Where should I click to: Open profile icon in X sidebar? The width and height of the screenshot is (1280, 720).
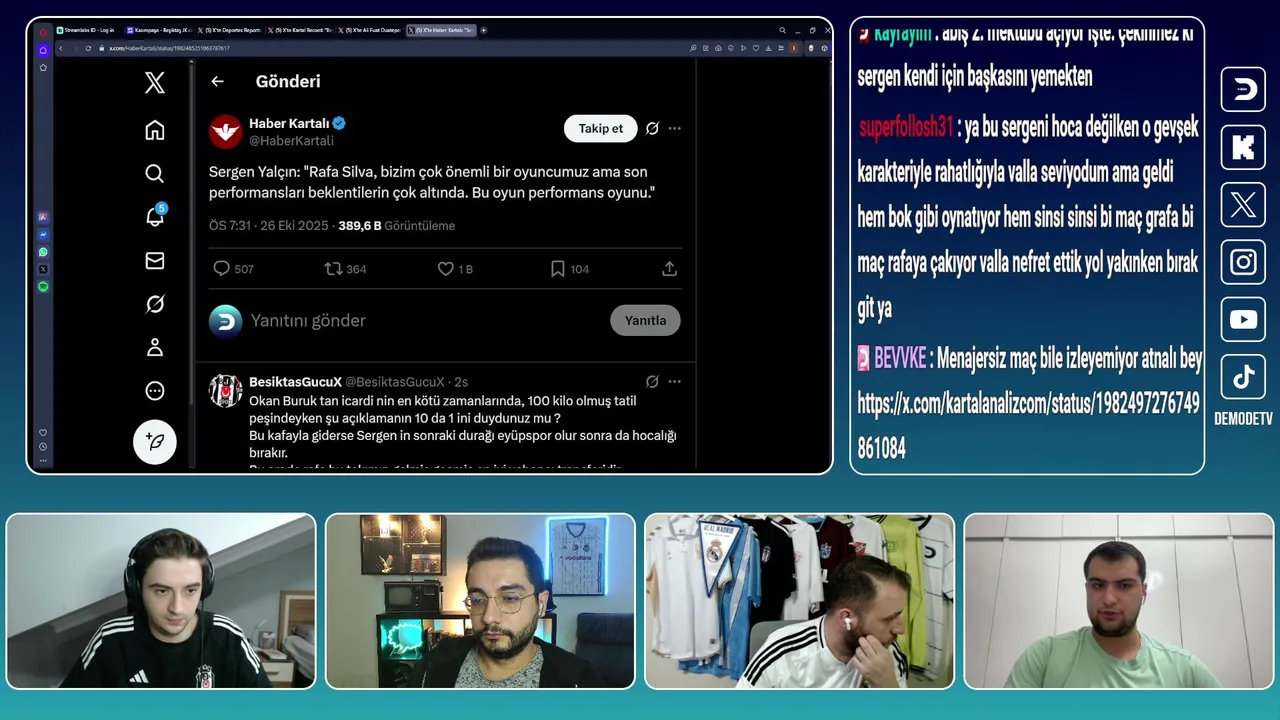tap(154, 347)
